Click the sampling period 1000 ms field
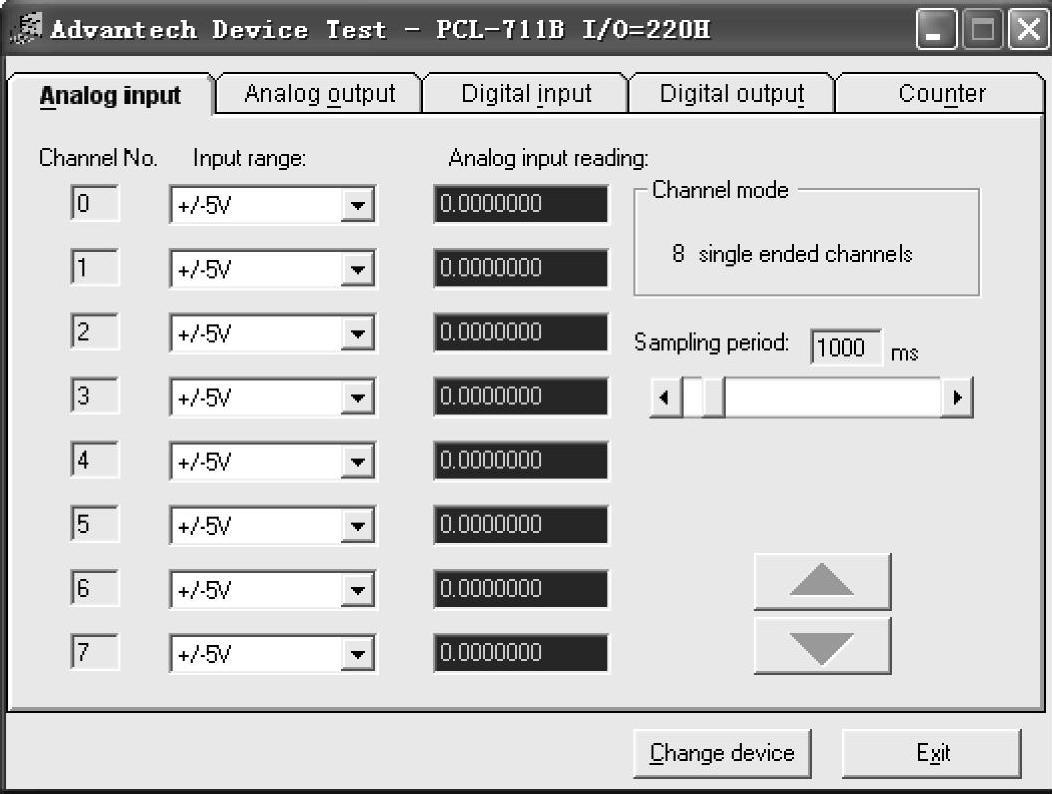 [x=845, y=348]
